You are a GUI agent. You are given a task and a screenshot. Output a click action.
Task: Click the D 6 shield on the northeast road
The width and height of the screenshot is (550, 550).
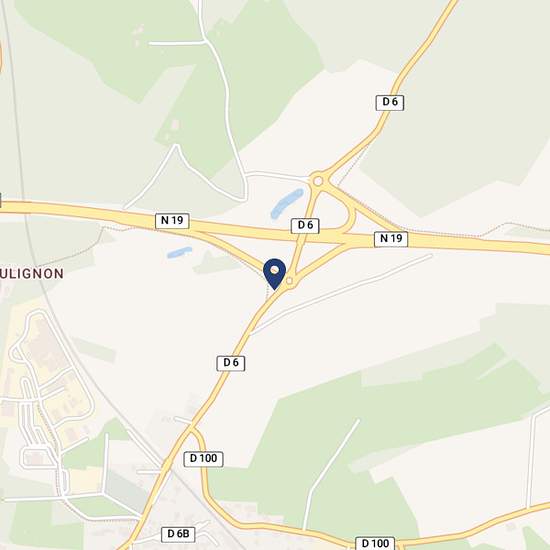click(390, 102)
